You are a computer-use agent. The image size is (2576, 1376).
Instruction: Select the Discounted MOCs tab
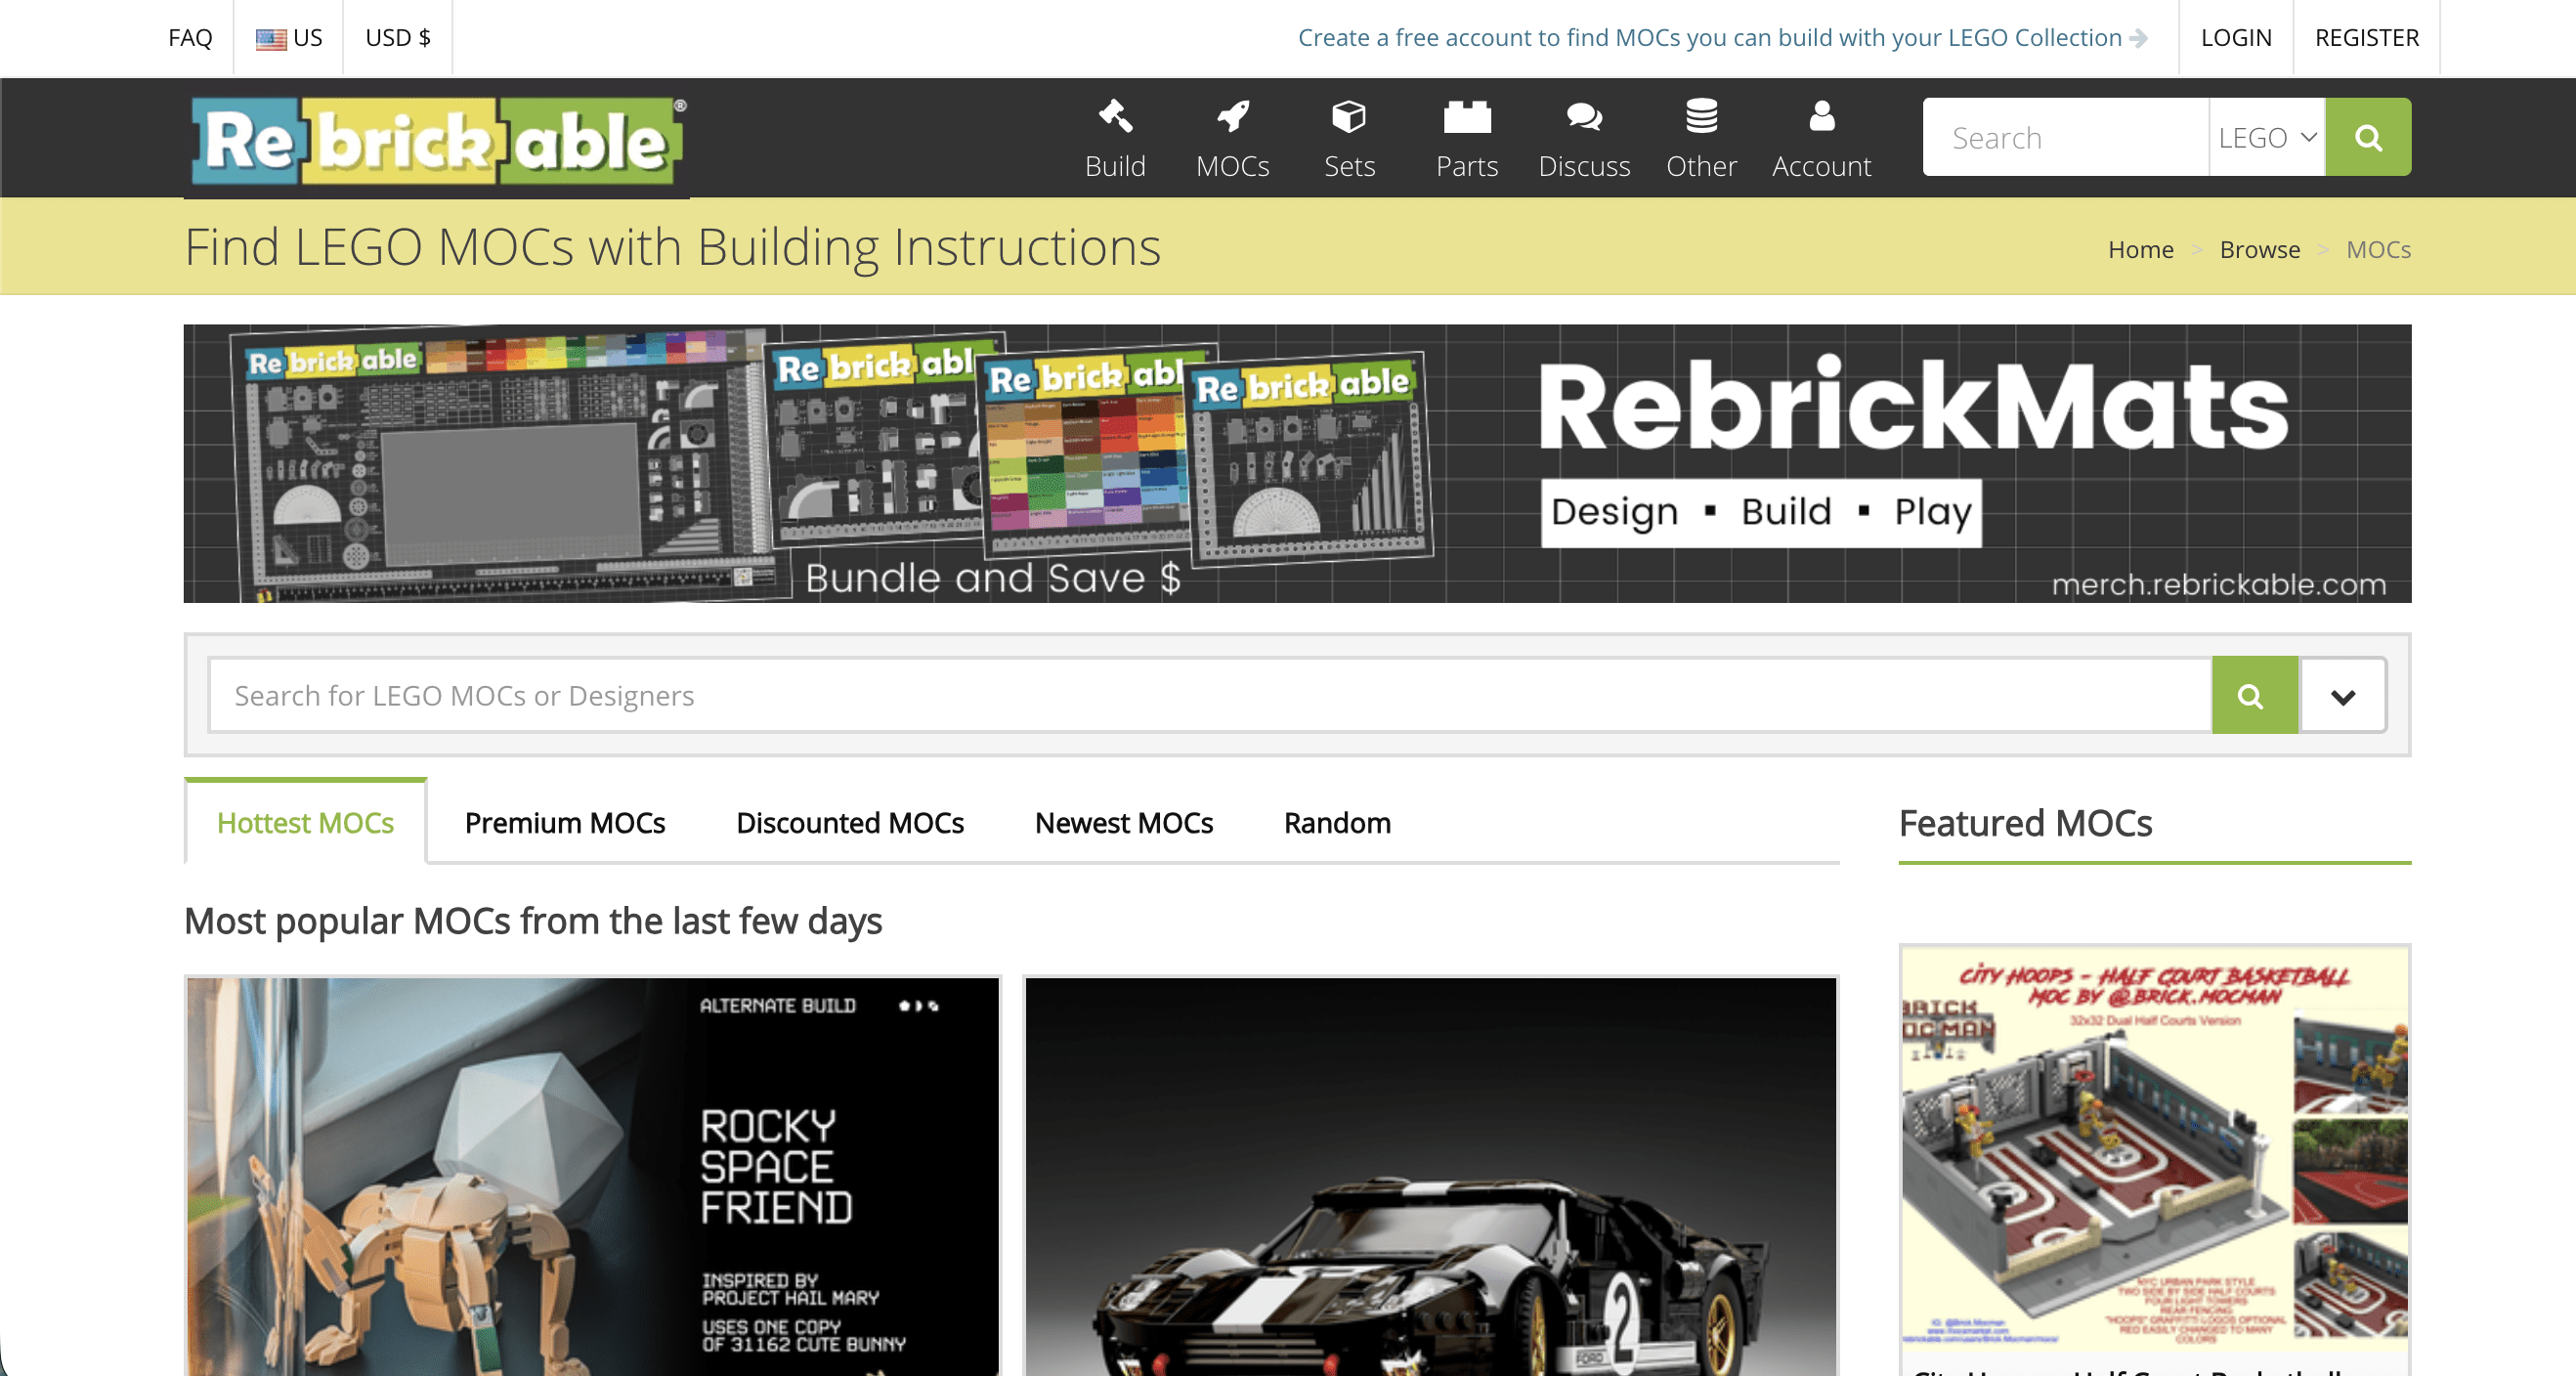[x=849, y=823]
